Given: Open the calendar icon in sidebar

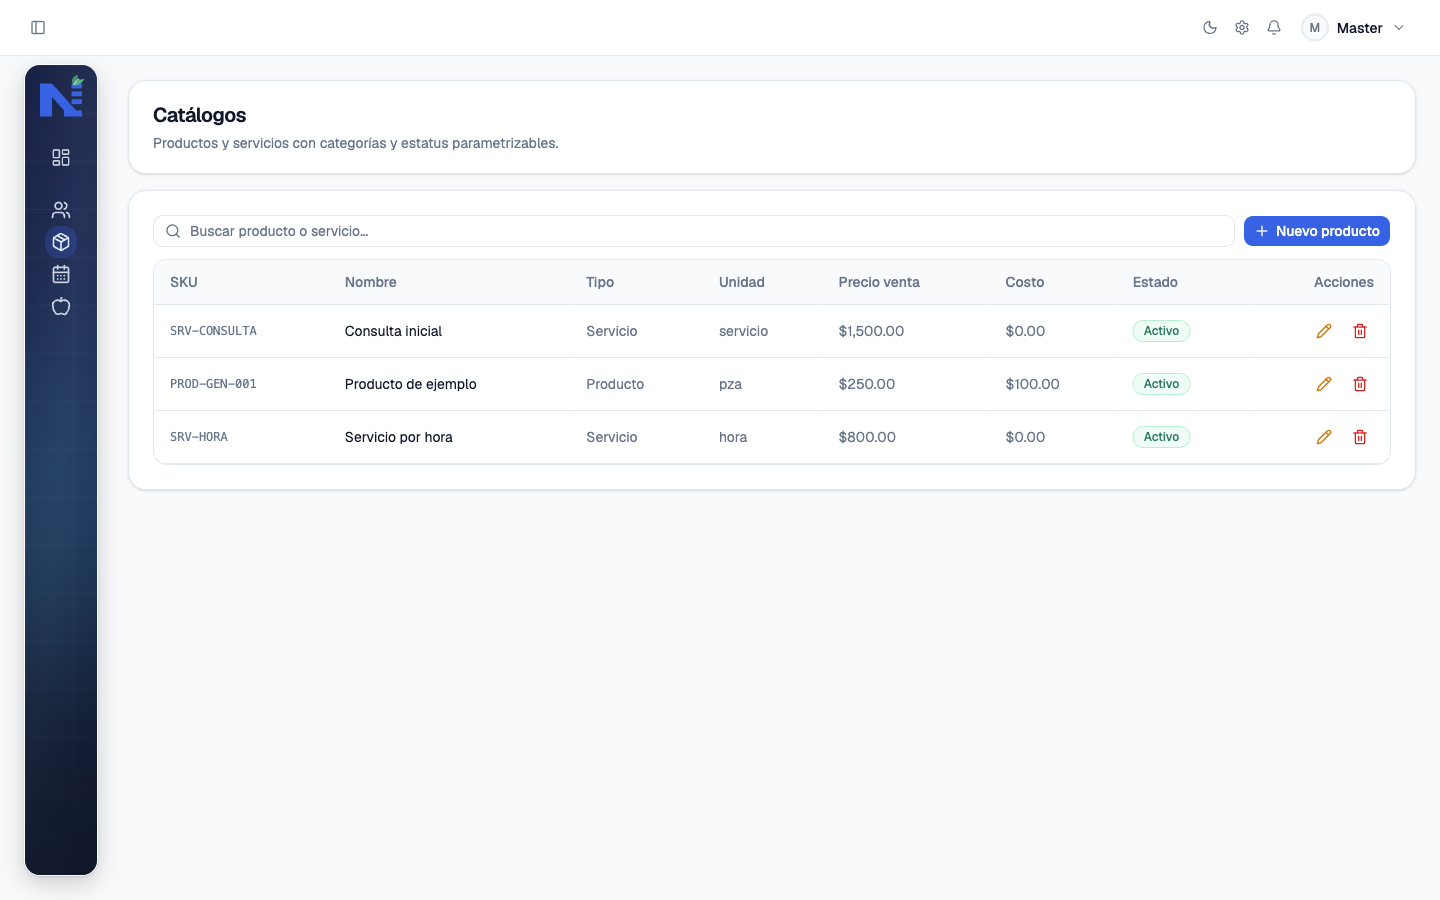Looking at the screenshot, I should pos(61,274).
